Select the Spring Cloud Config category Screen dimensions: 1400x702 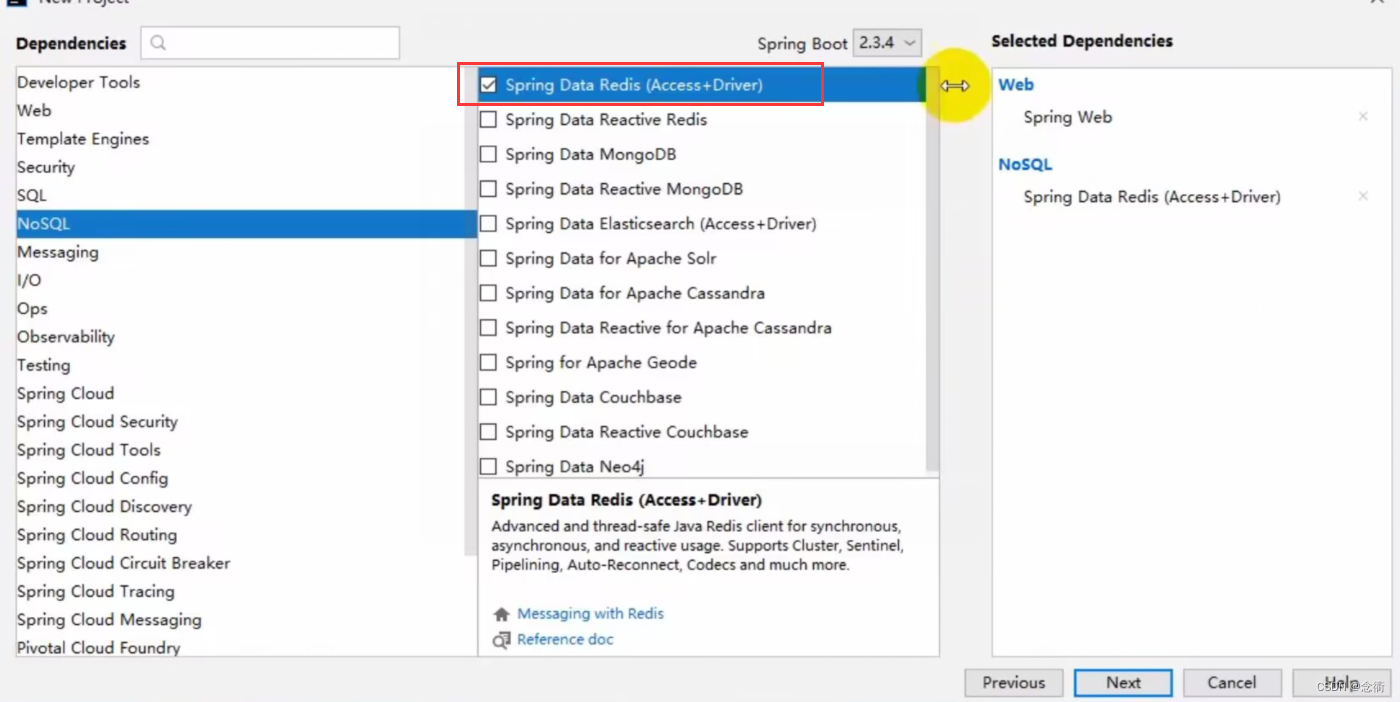tap(92, 478)
